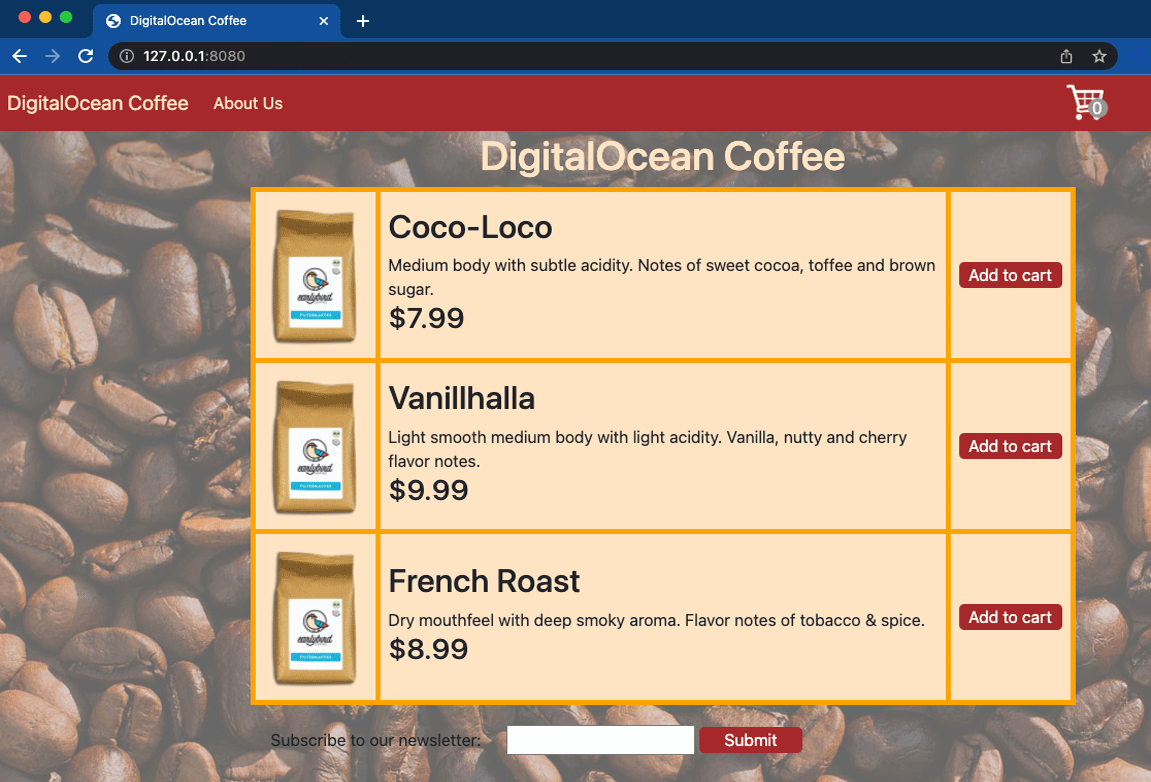Add Coco-Loco to cart
Viewport: 1151px width, 782px height.
tap(1010, 275)
